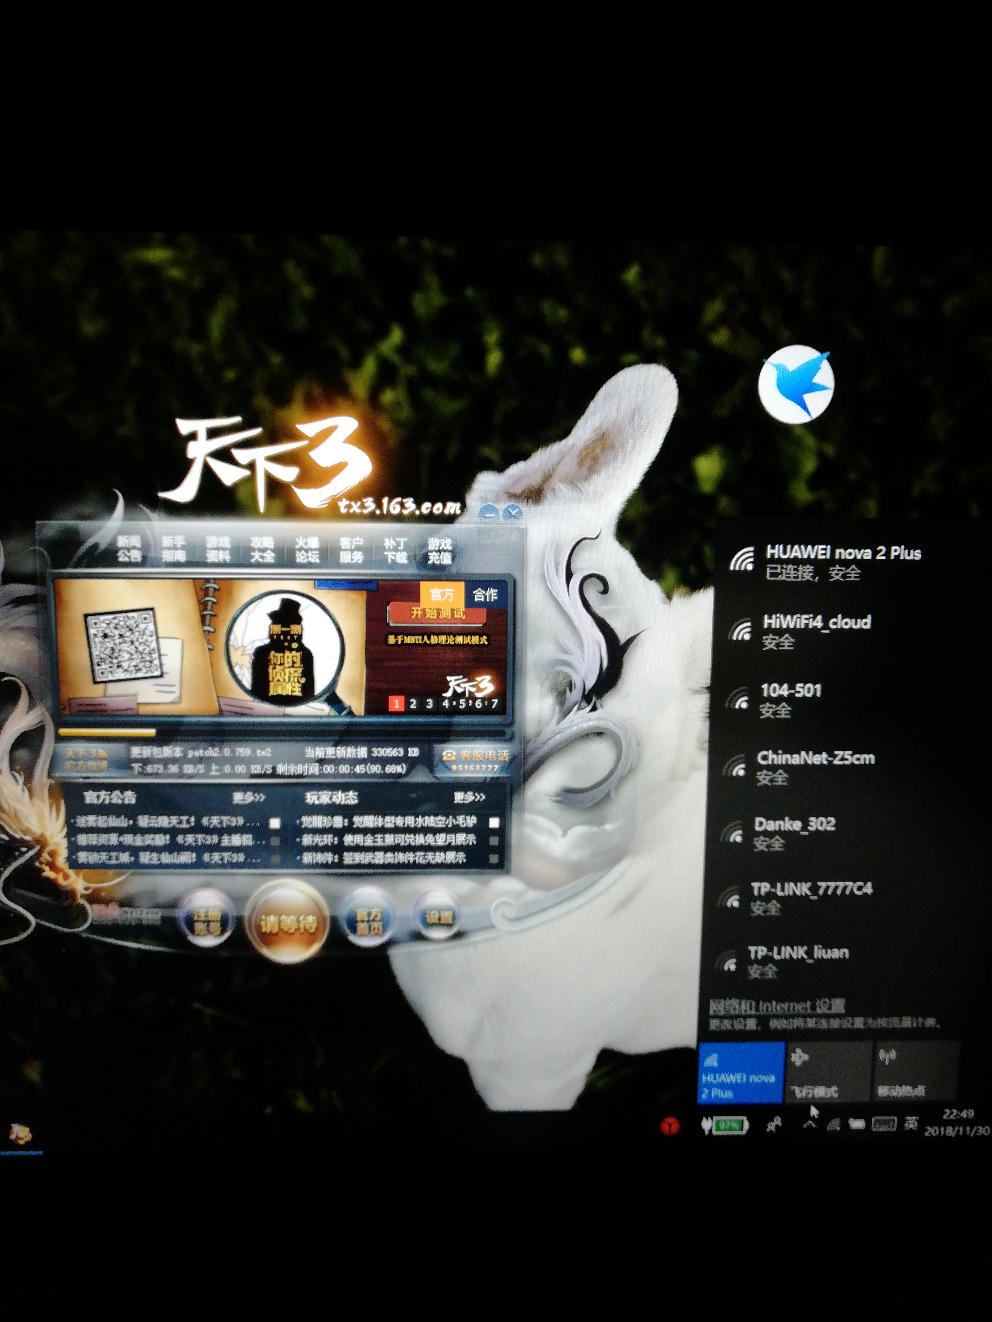This screenshot has width=992, height=1322.
Task: Toggle the blue Wi-Fi HUAWEI nova tile
Action: click(x=741, y=1072)
